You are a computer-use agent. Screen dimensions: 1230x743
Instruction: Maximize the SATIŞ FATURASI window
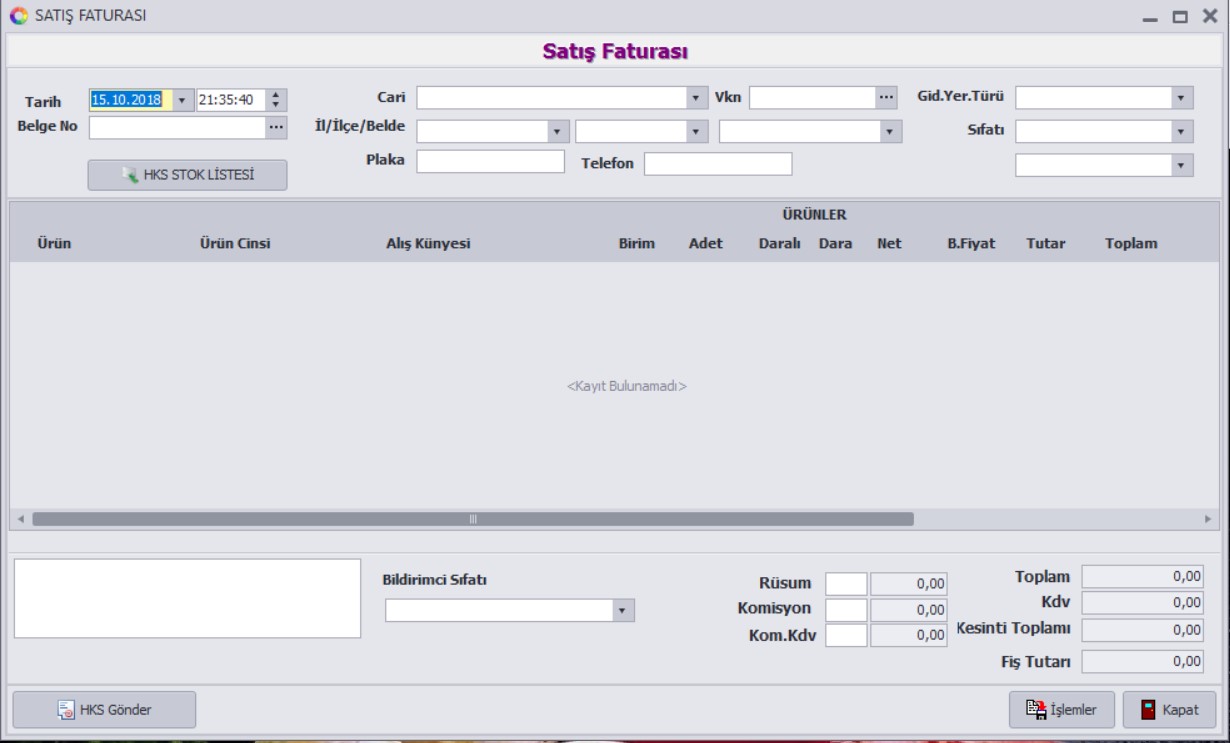pos(1180,17)
